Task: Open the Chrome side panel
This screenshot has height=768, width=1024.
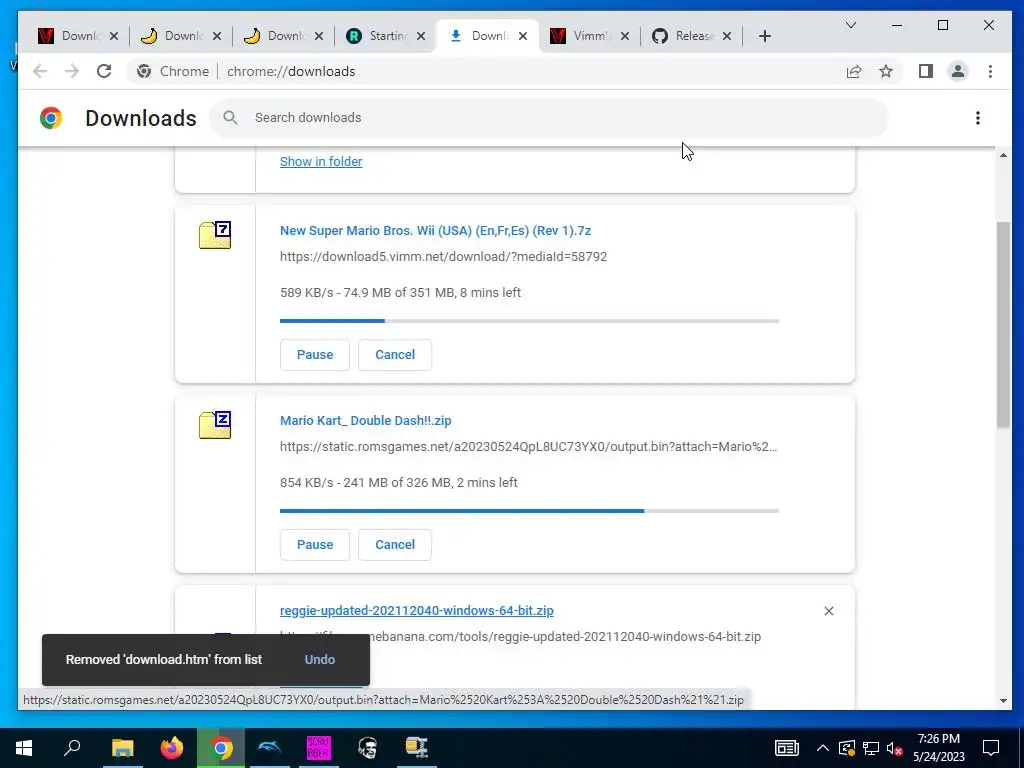Action: click(x=925, y=71)
